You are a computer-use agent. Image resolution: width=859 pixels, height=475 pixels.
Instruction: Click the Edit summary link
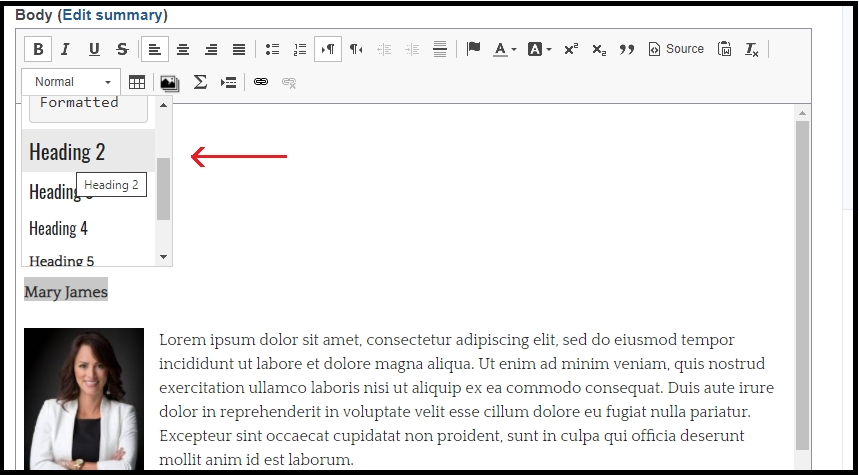click(112, 15)
